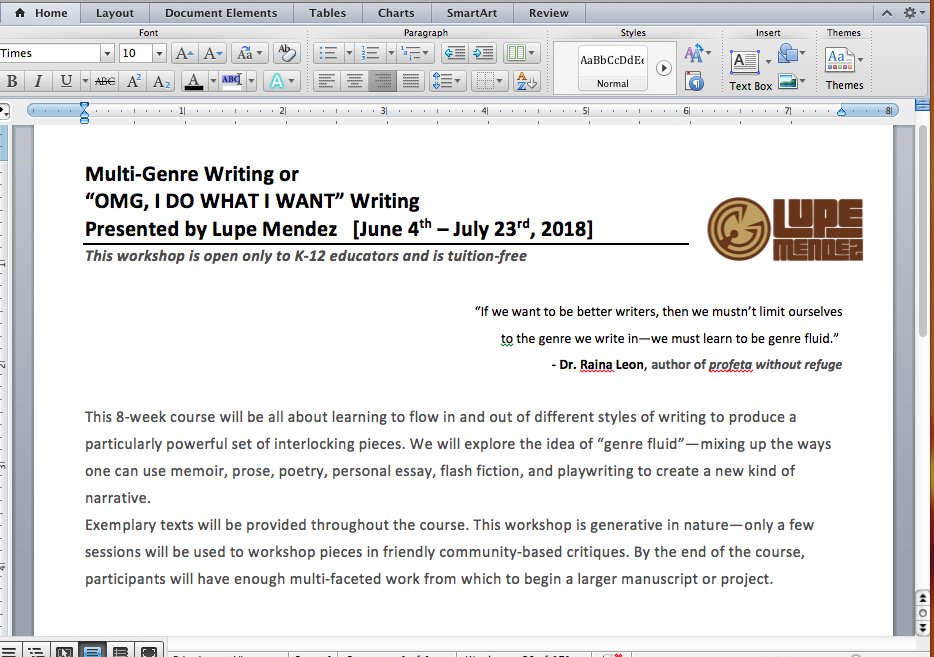Select the Normal style
Viewport: 934px width, 657px height.
point(613,68)
